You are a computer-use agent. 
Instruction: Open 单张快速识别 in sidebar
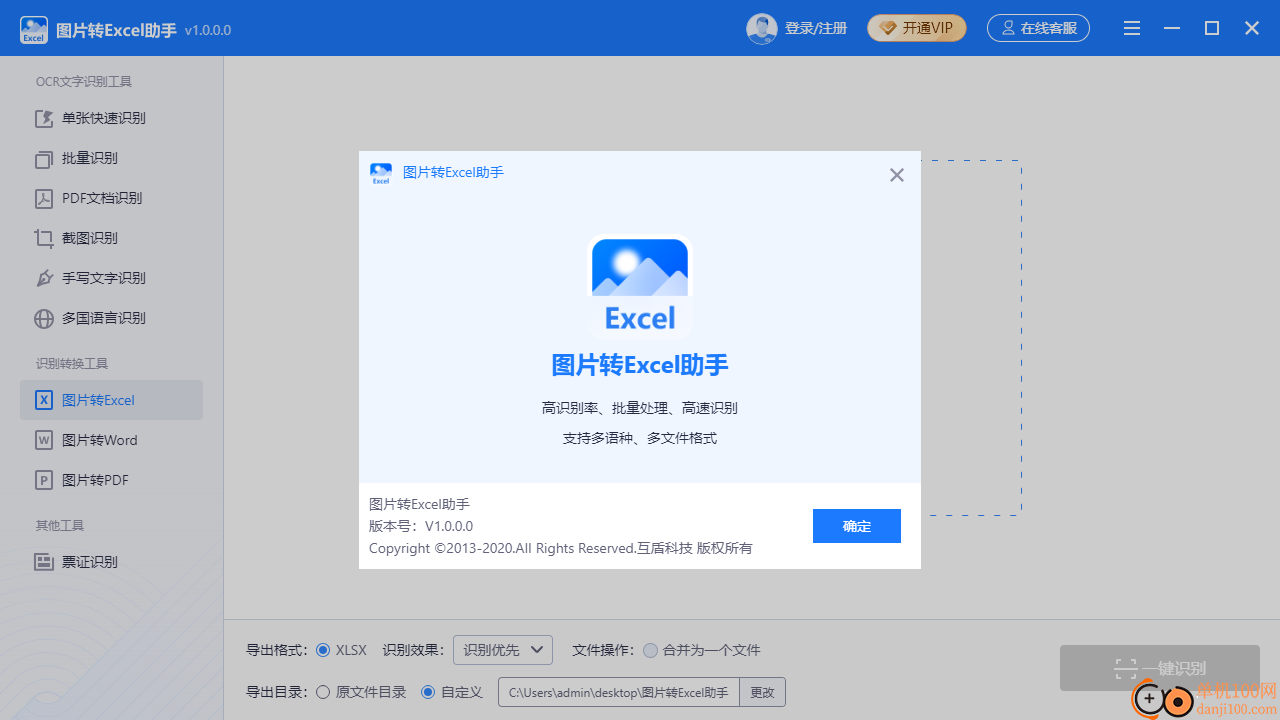111,118
